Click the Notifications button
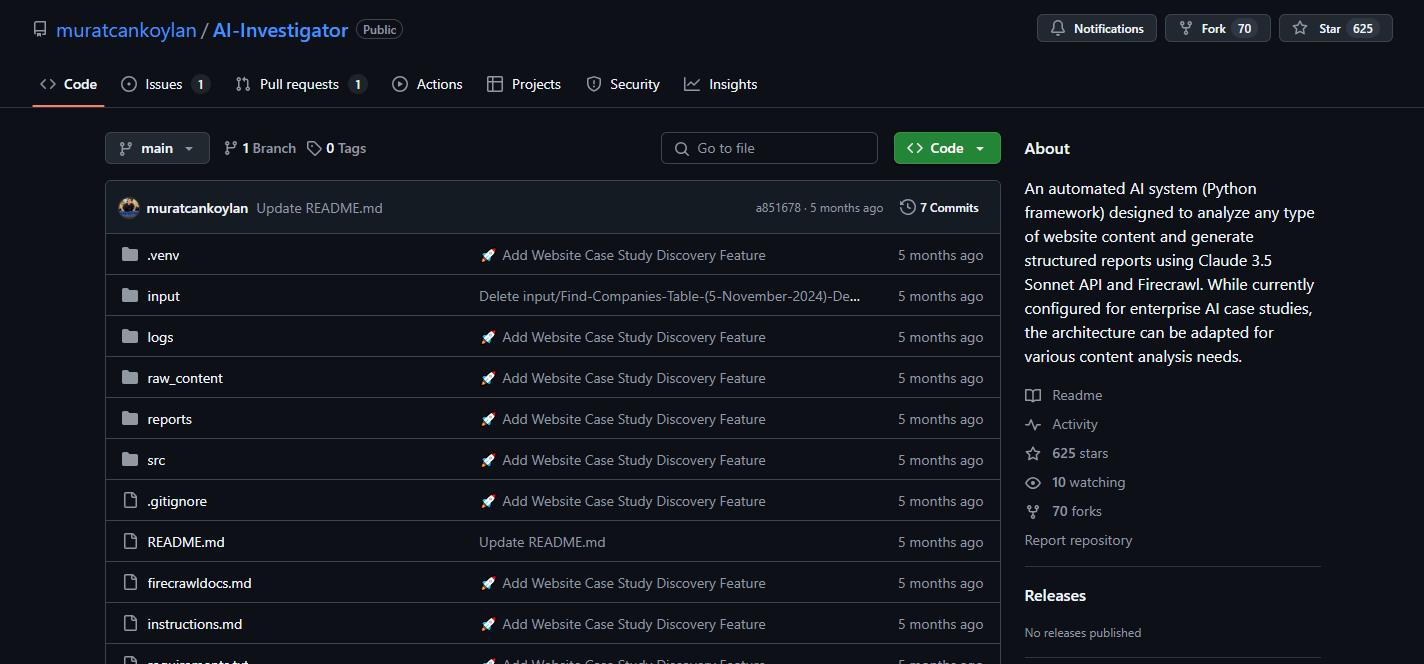Viewport: 1424px width, 664px height. 1097,28
